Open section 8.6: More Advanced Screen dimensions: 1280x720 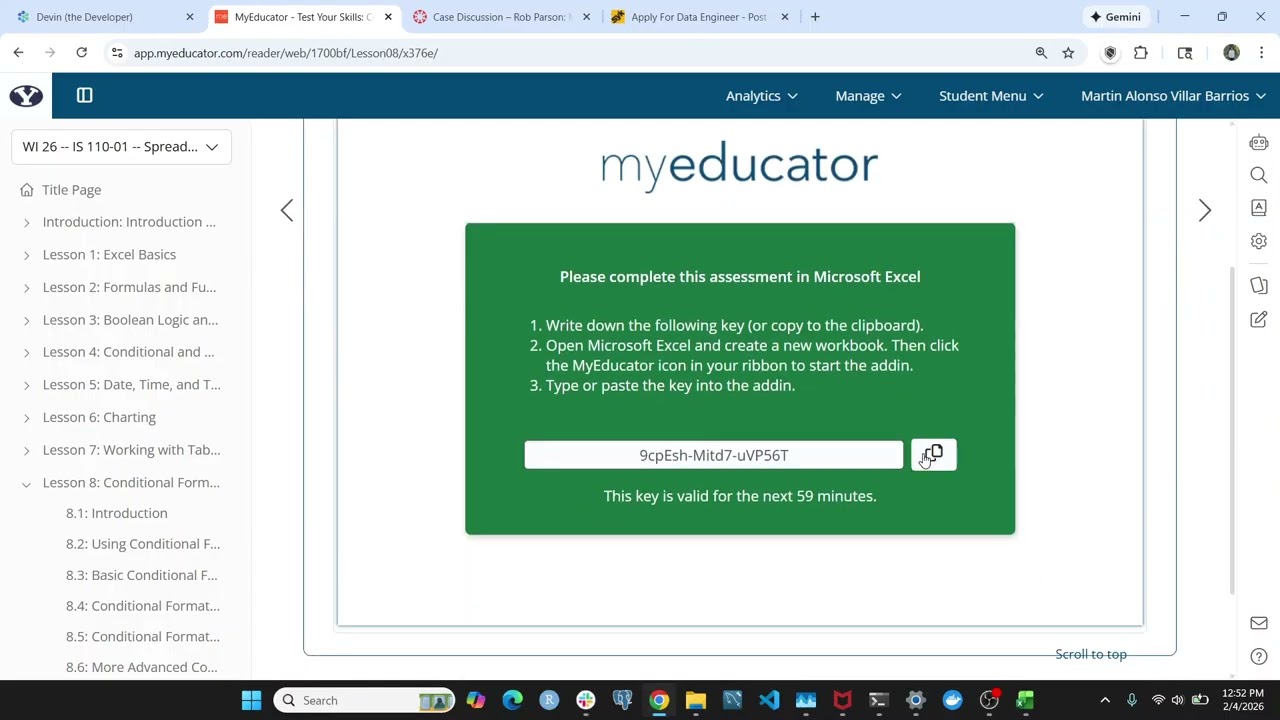tap(141, 667)
